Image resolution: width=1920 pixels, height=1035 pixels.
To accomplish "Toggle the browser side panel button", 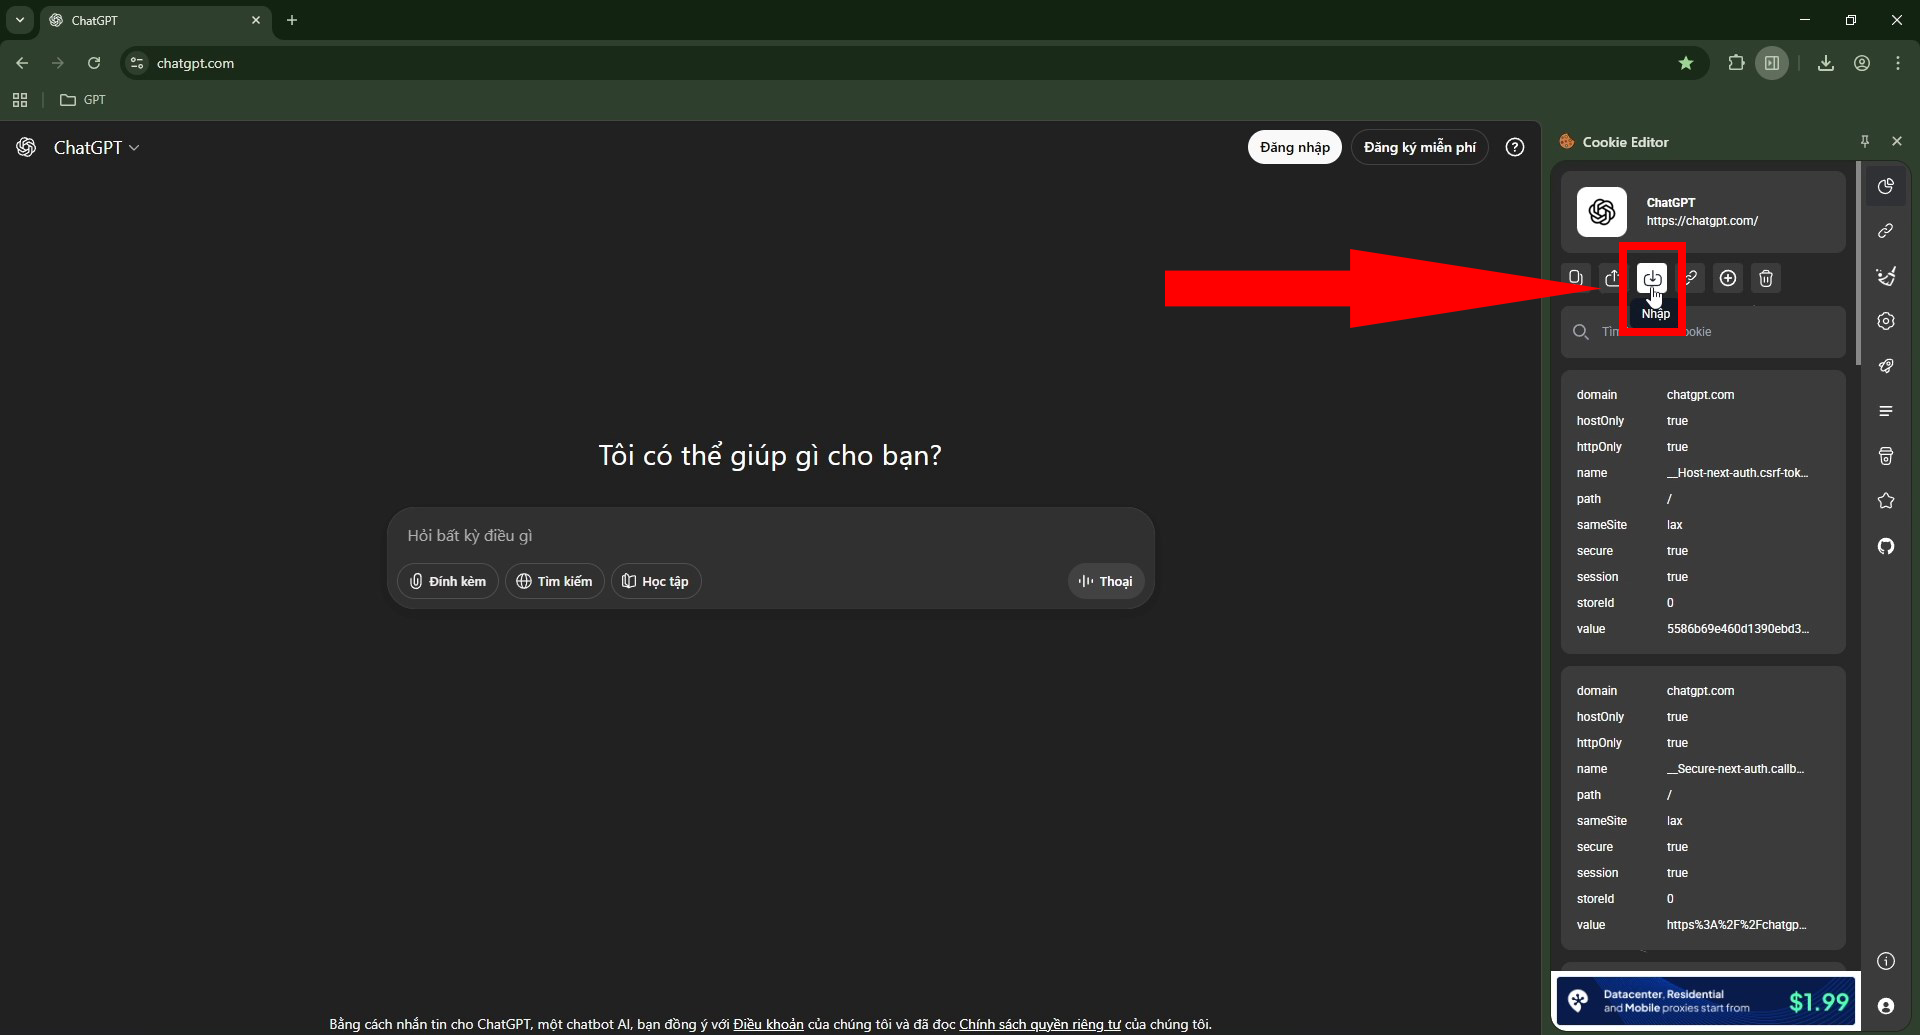I will [1772, 63].
